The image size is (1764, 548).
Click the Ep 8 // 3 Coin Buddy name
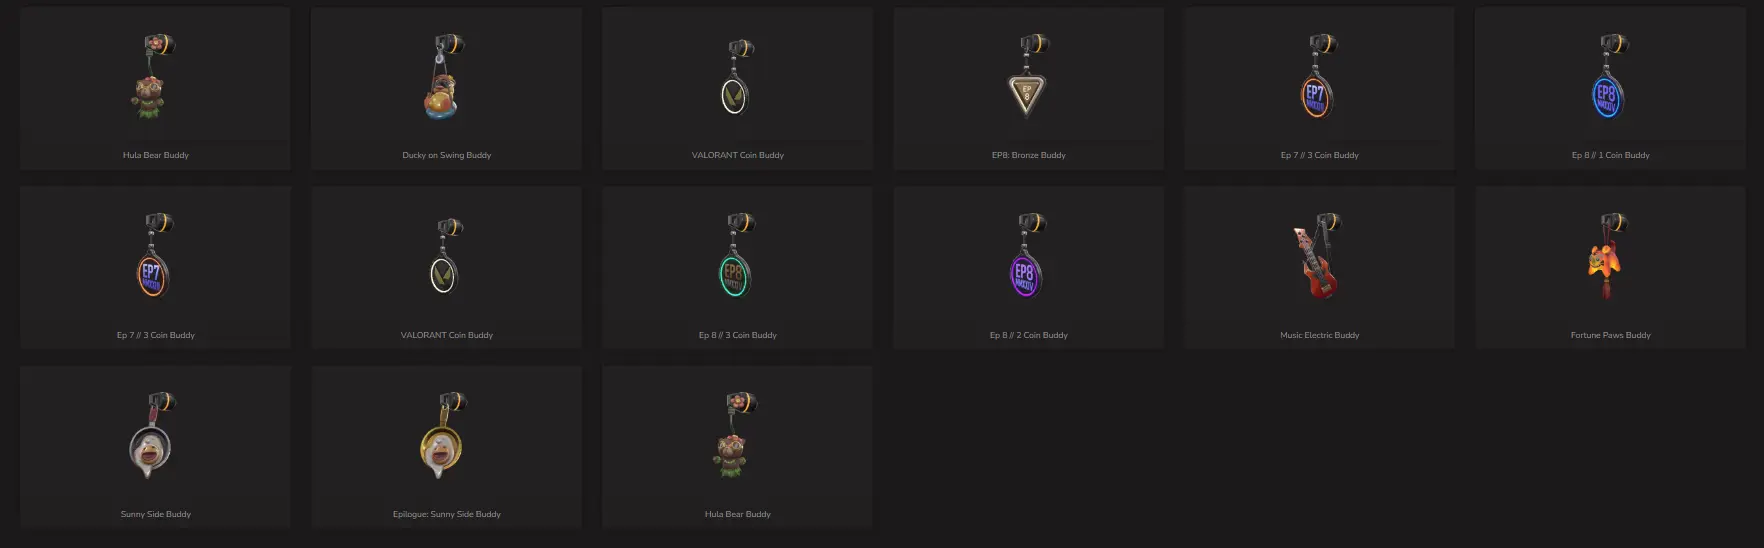click(x=737, y=335)
